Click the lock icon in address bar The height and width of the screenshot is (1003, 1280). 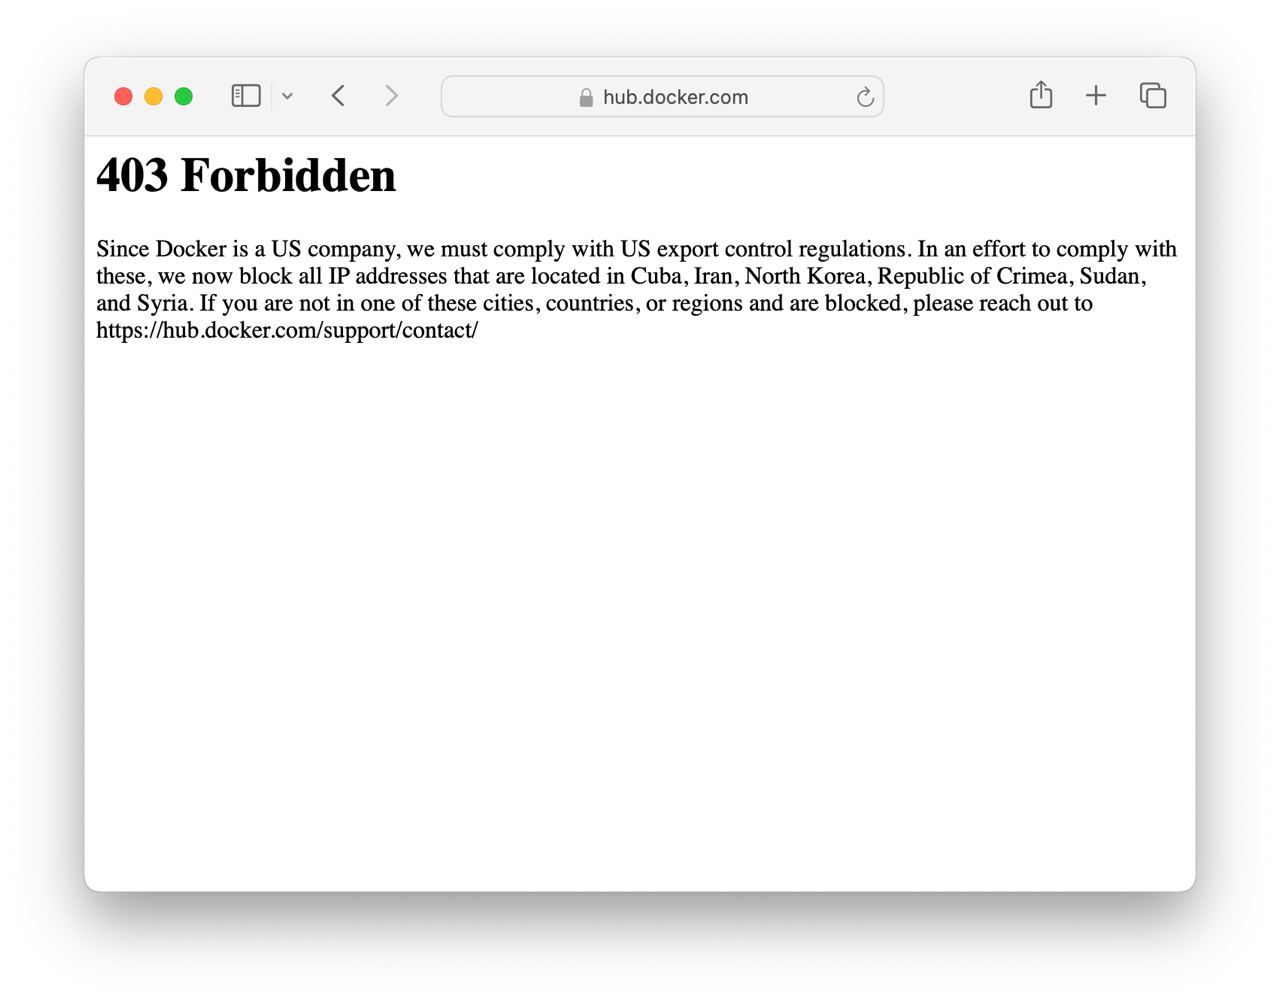(x=586, y=97)
